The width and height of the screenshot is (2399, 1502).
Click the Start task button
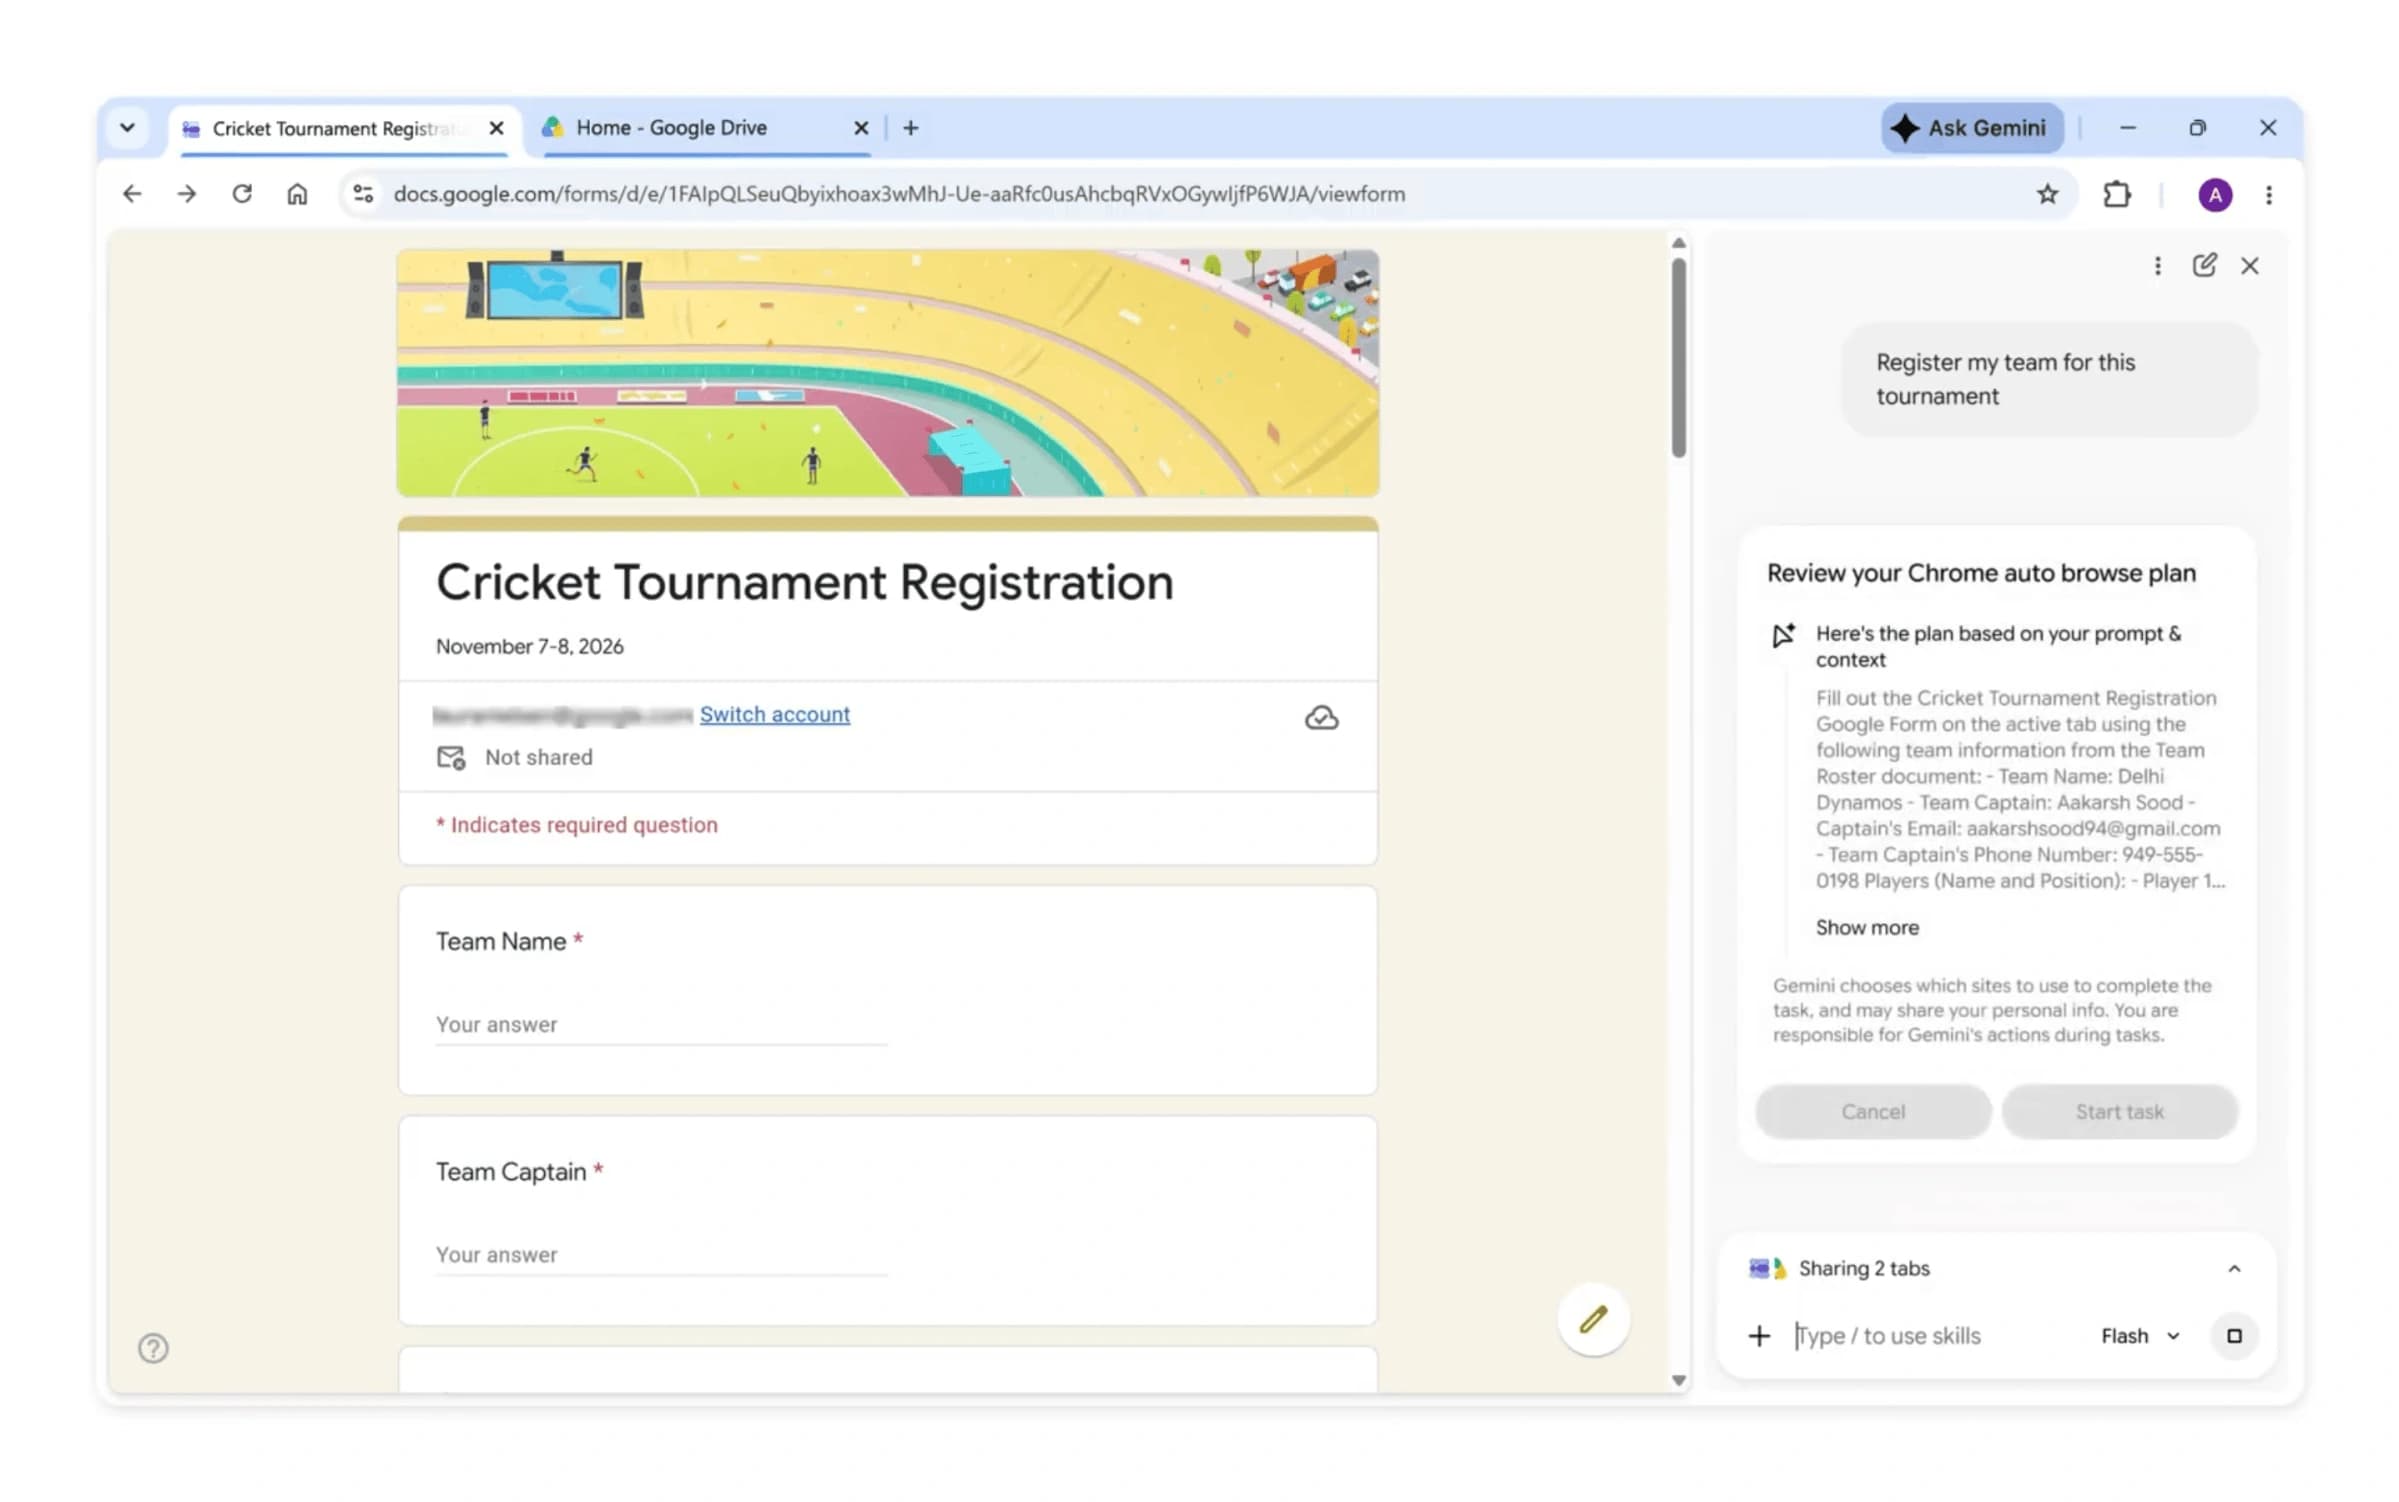(2118, 1111)
